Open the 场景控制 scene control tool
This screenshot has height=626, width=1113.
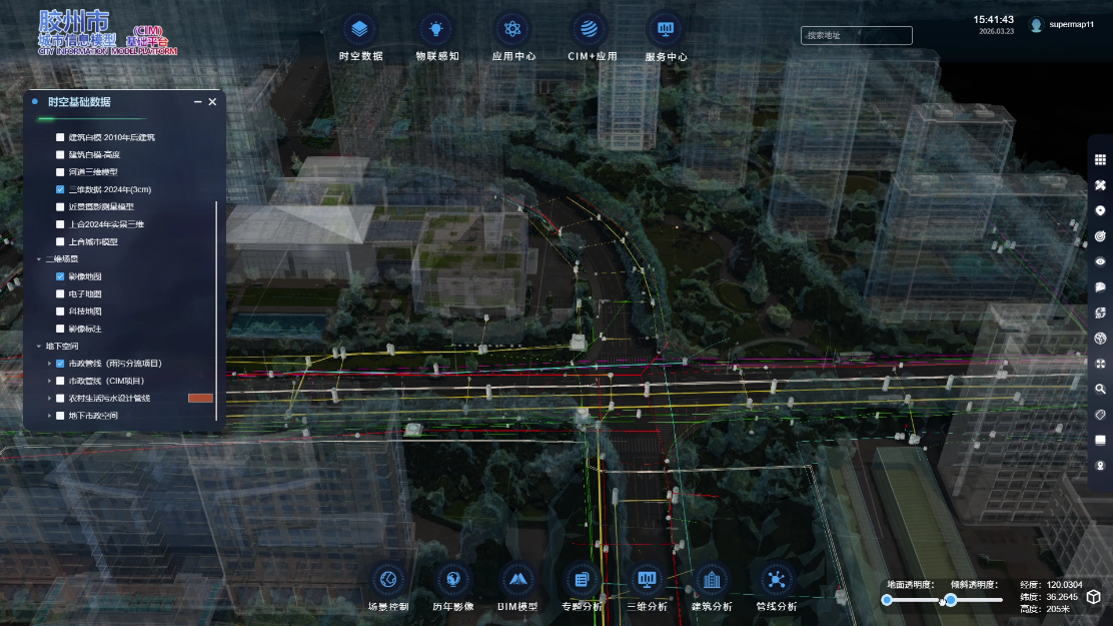(388, 580)
